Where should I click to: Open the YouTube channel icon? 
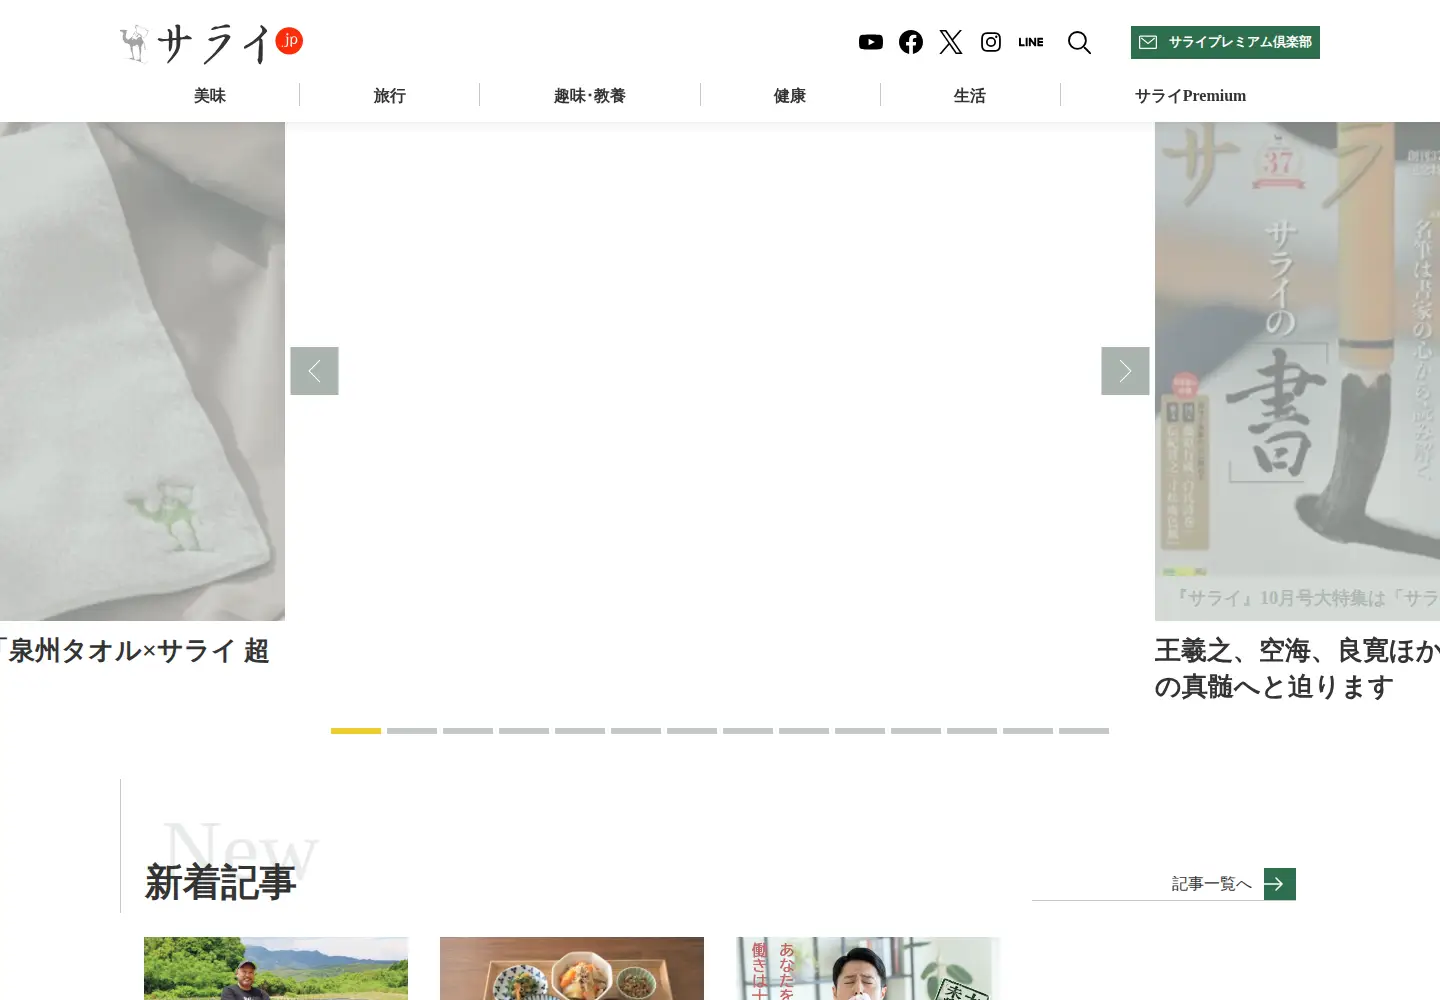(871, 42)
